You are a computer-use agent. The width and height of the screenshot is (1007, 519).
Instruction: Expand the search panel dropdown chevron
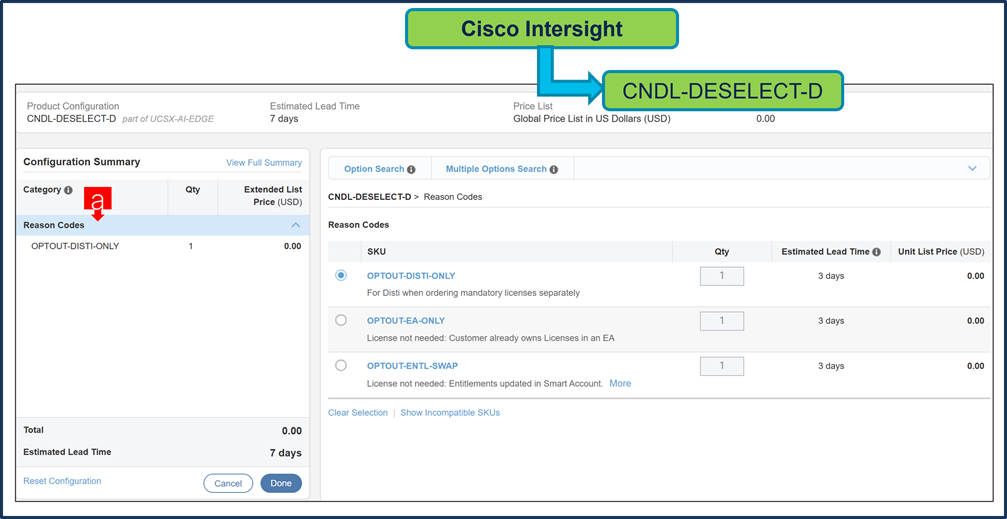click(972, 168)
